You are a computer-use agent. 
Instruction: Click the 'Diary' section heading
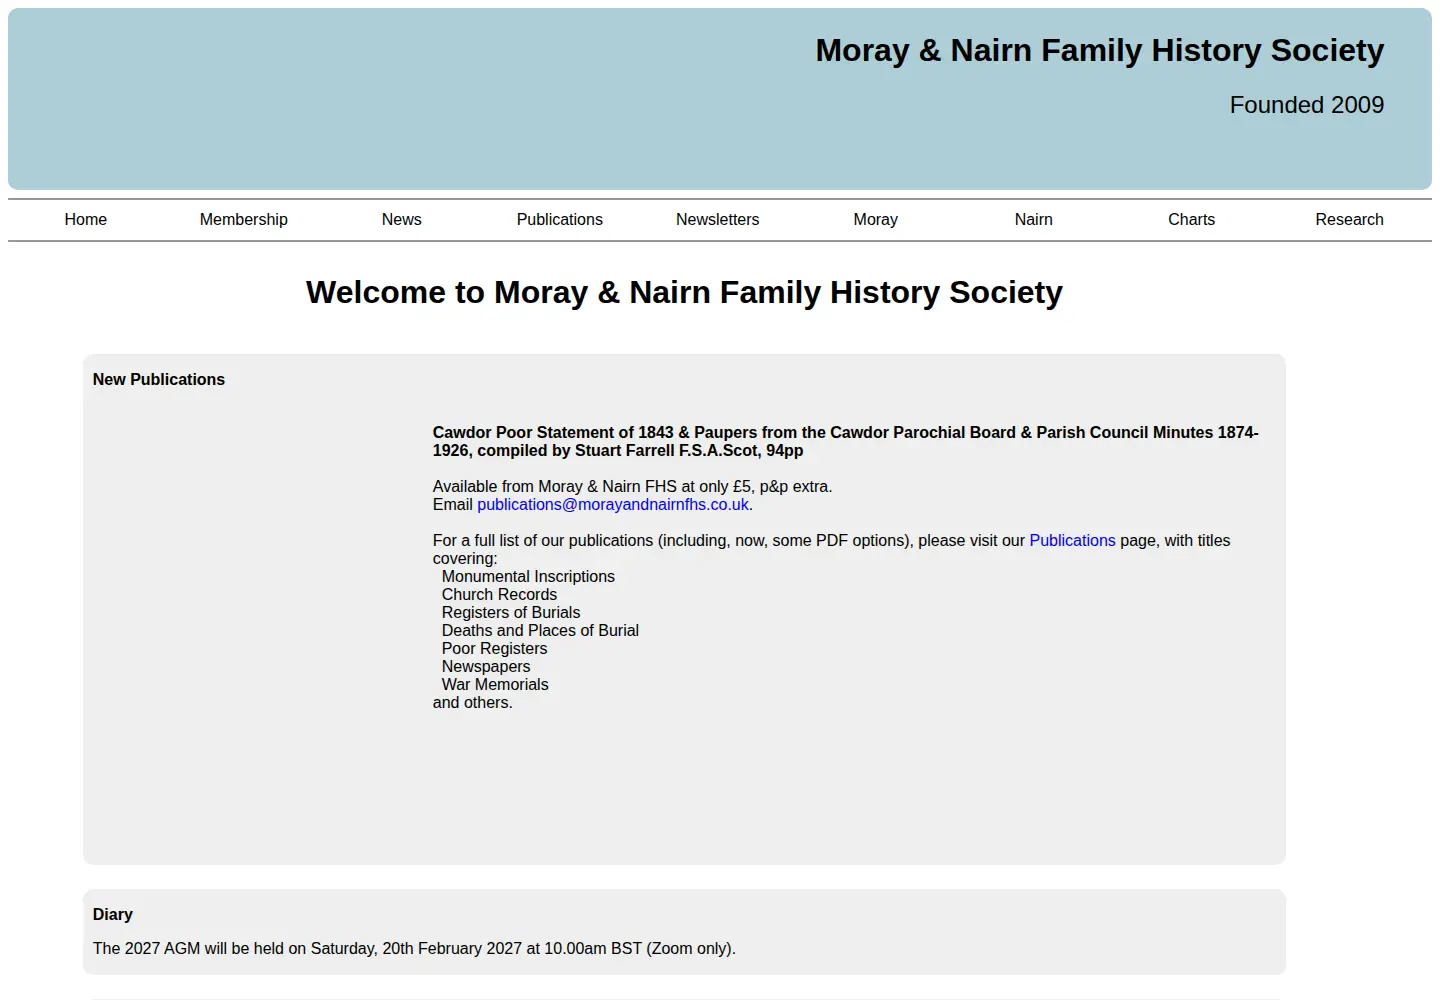click(113, 915)
